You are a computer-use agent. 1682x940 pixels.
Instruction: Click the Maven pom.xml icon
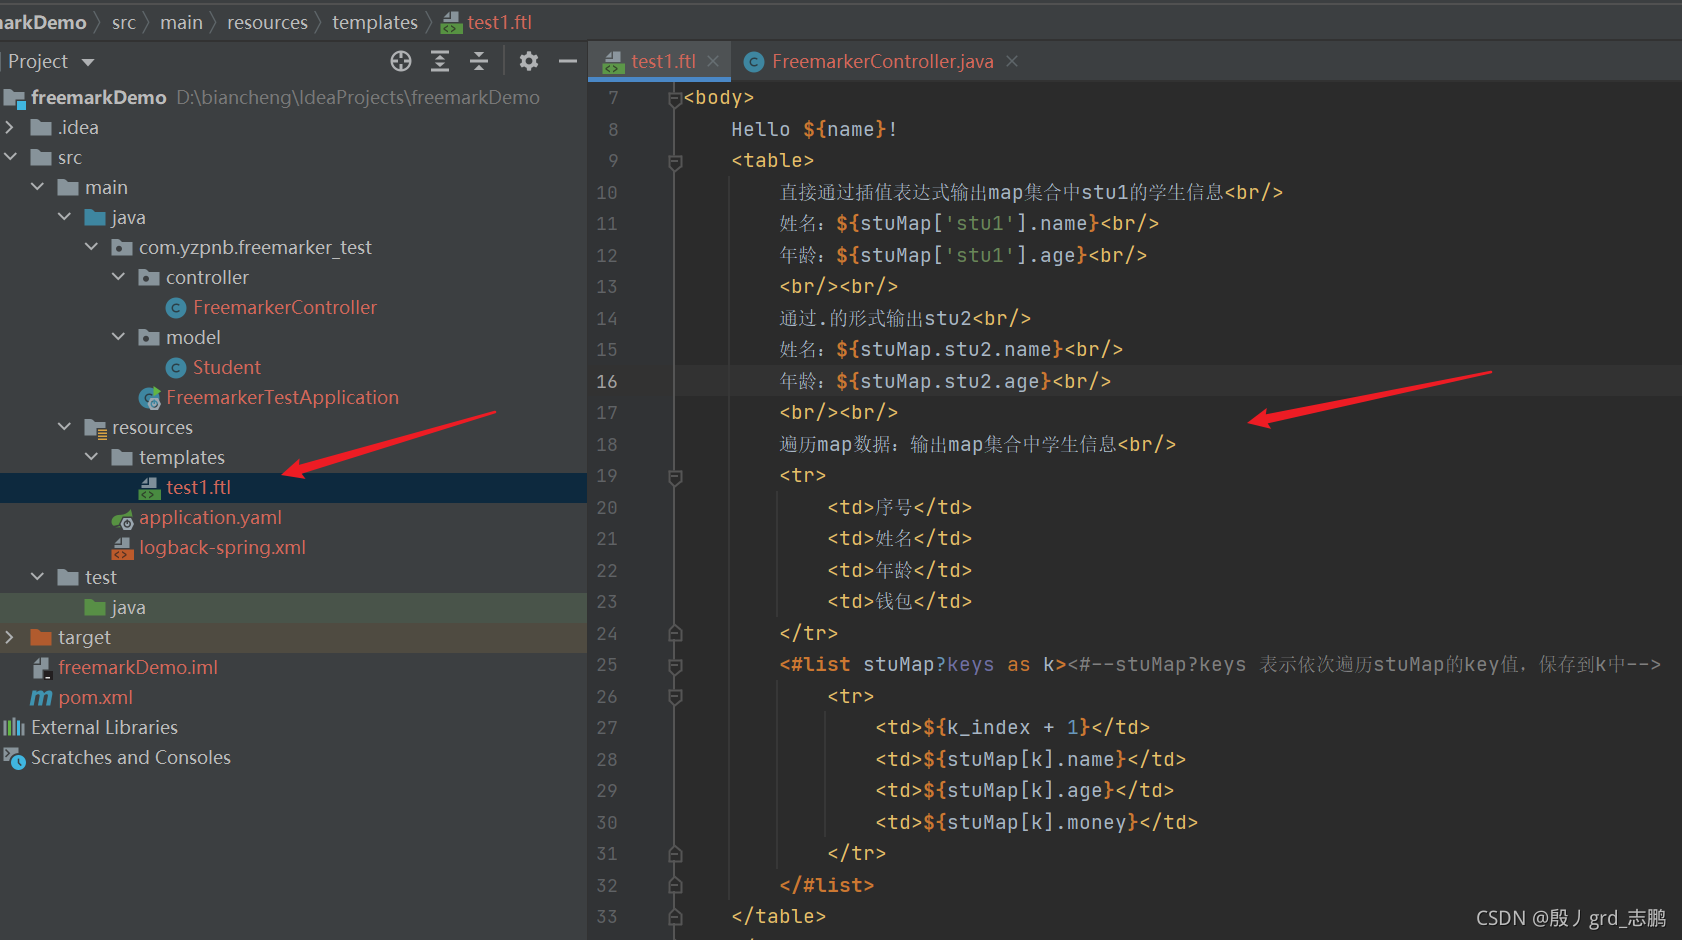click(41, 697)
